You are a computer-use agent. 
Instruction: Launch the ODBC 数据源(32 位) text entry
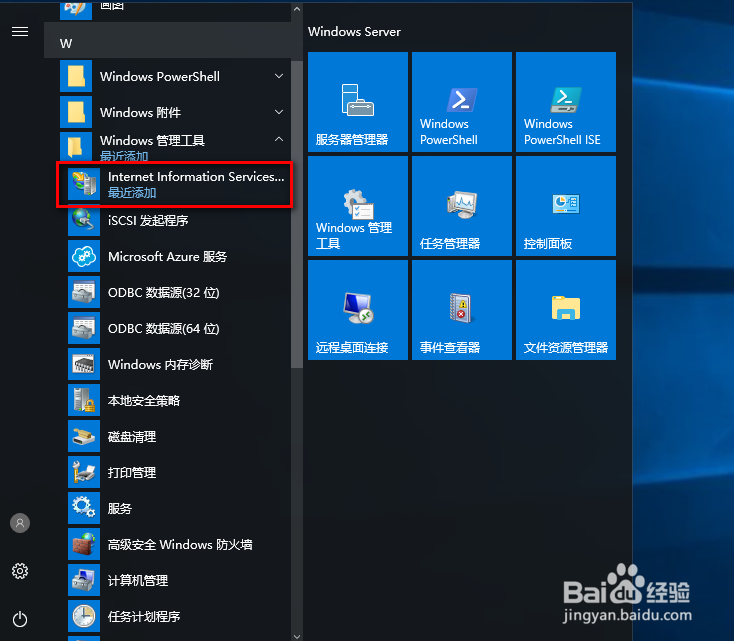(x=163, y=293)
